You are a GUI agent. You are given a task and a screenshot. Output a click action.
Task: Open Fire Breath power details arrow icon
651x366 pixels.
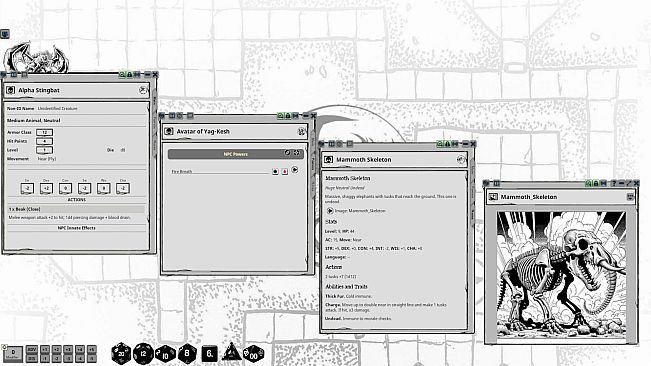pyautogui.click(x=295, y=169)
